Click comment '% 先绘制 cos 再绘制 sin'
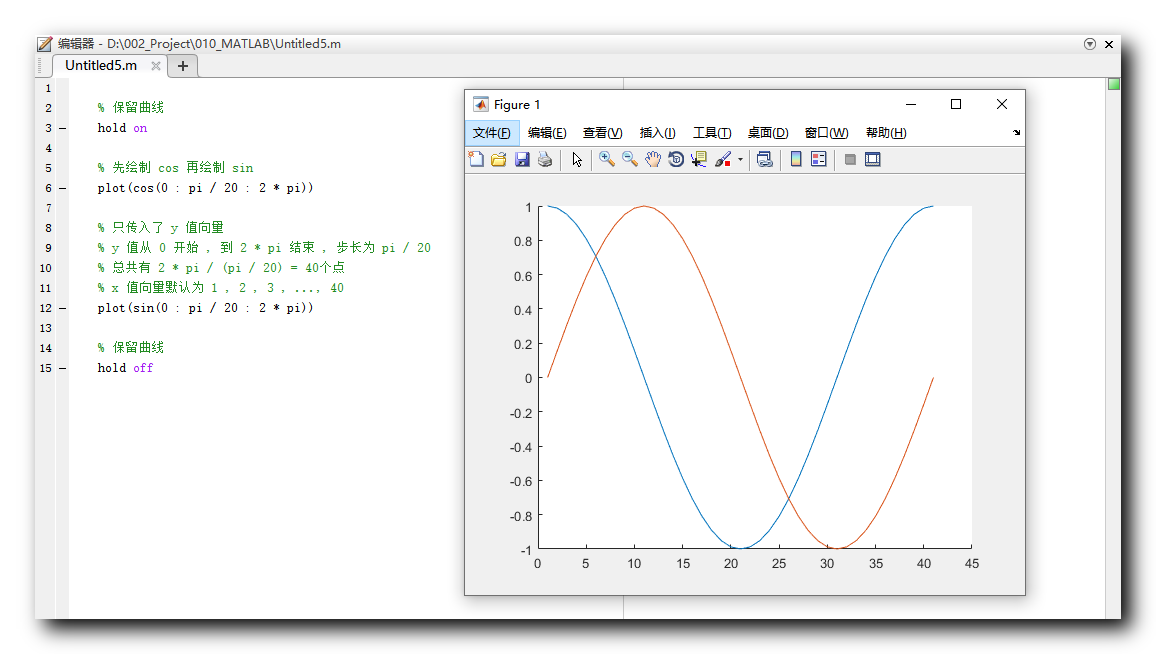1156x654 pixels. point(175,168)
